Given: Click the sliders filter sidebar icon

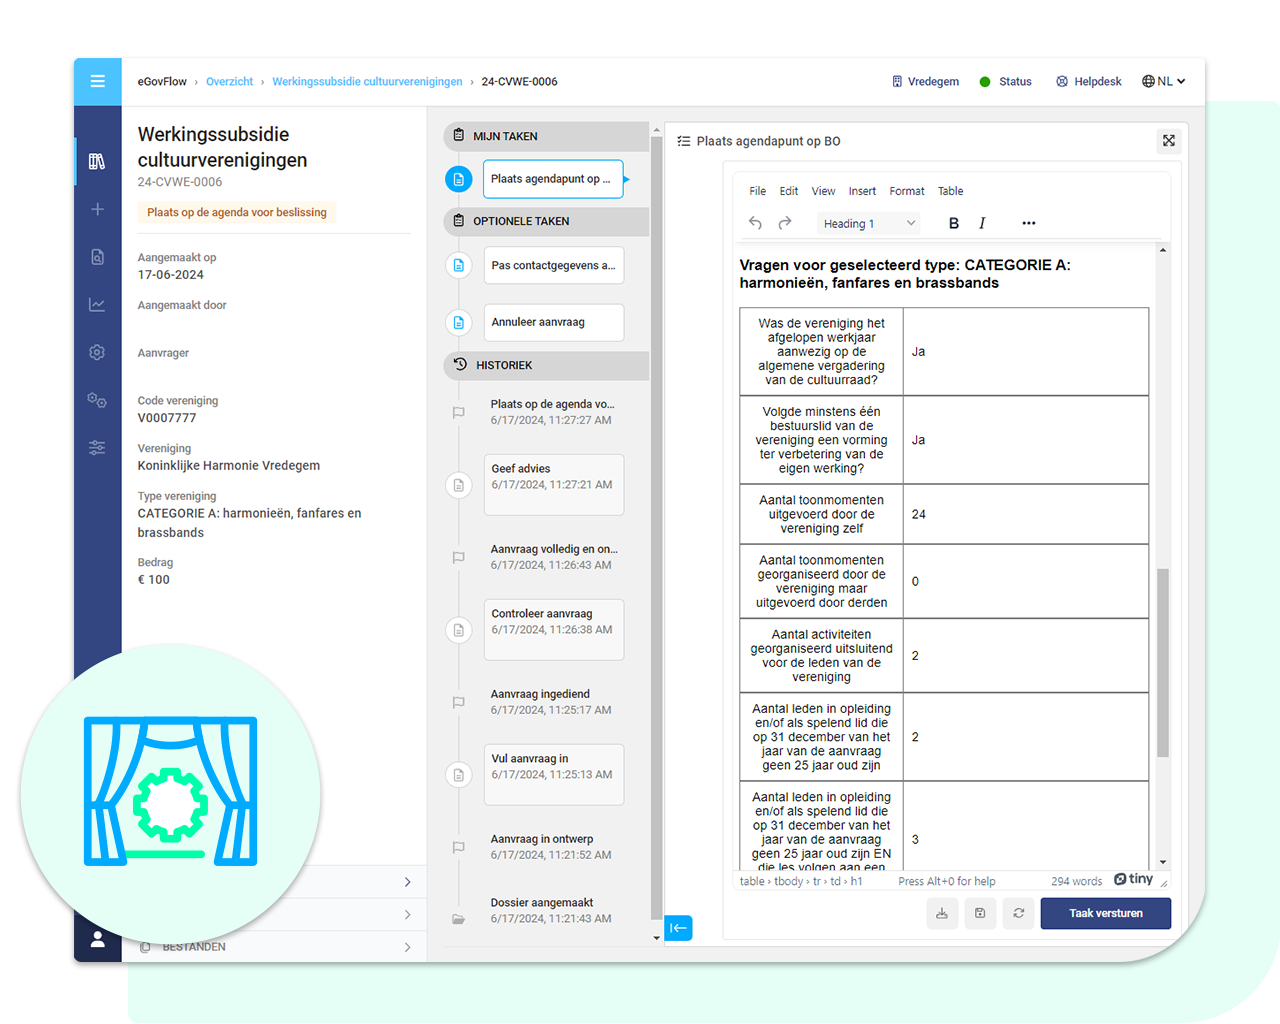Looking at the screenshot, I should [97, 448].
